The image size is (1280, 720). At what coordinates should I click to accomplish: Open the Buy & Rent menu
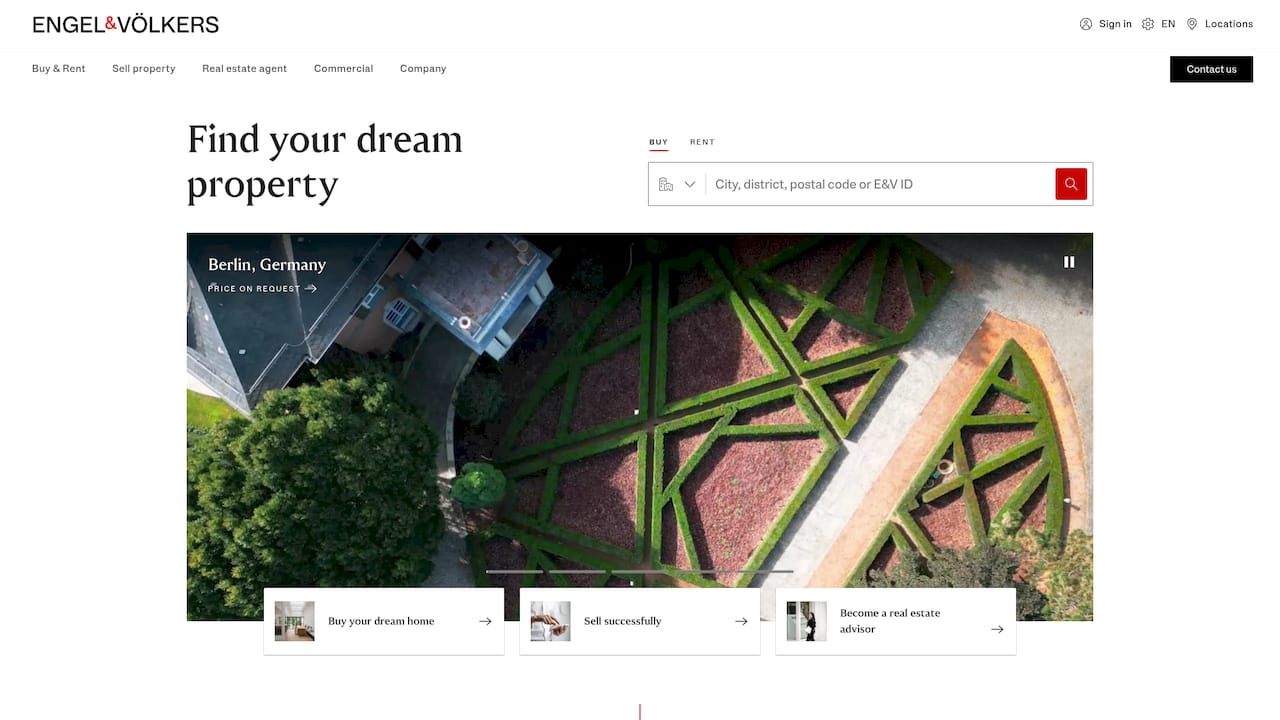(59, 69)
